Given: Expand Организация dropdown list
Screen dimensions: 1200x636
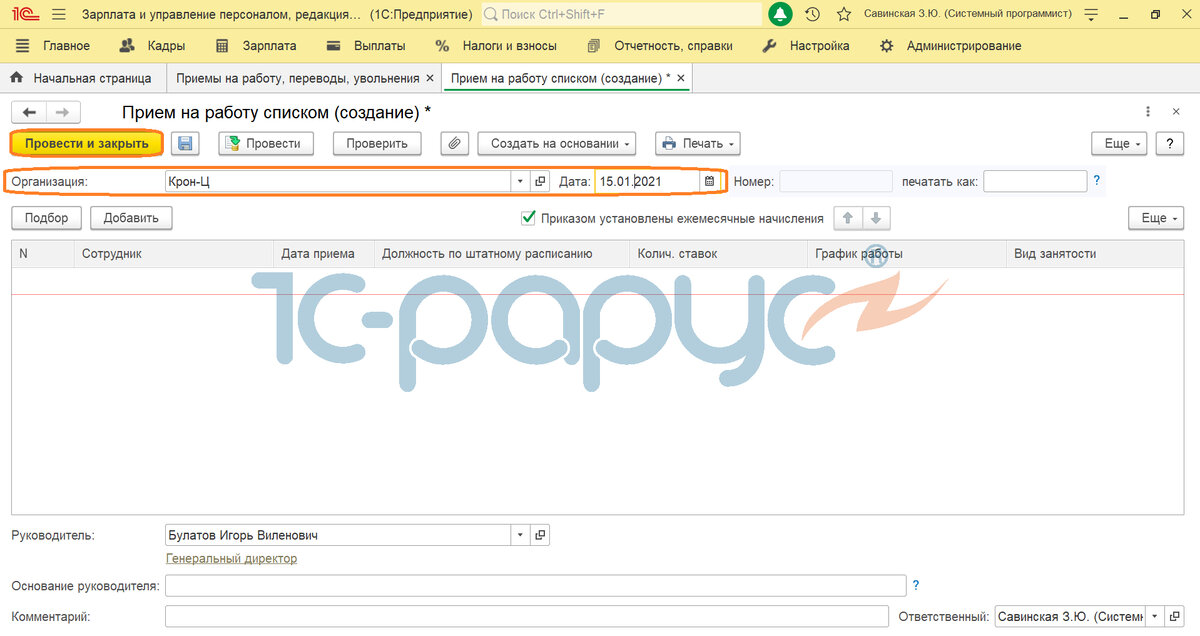Looking at the screenshot, I should click(520, 181).
